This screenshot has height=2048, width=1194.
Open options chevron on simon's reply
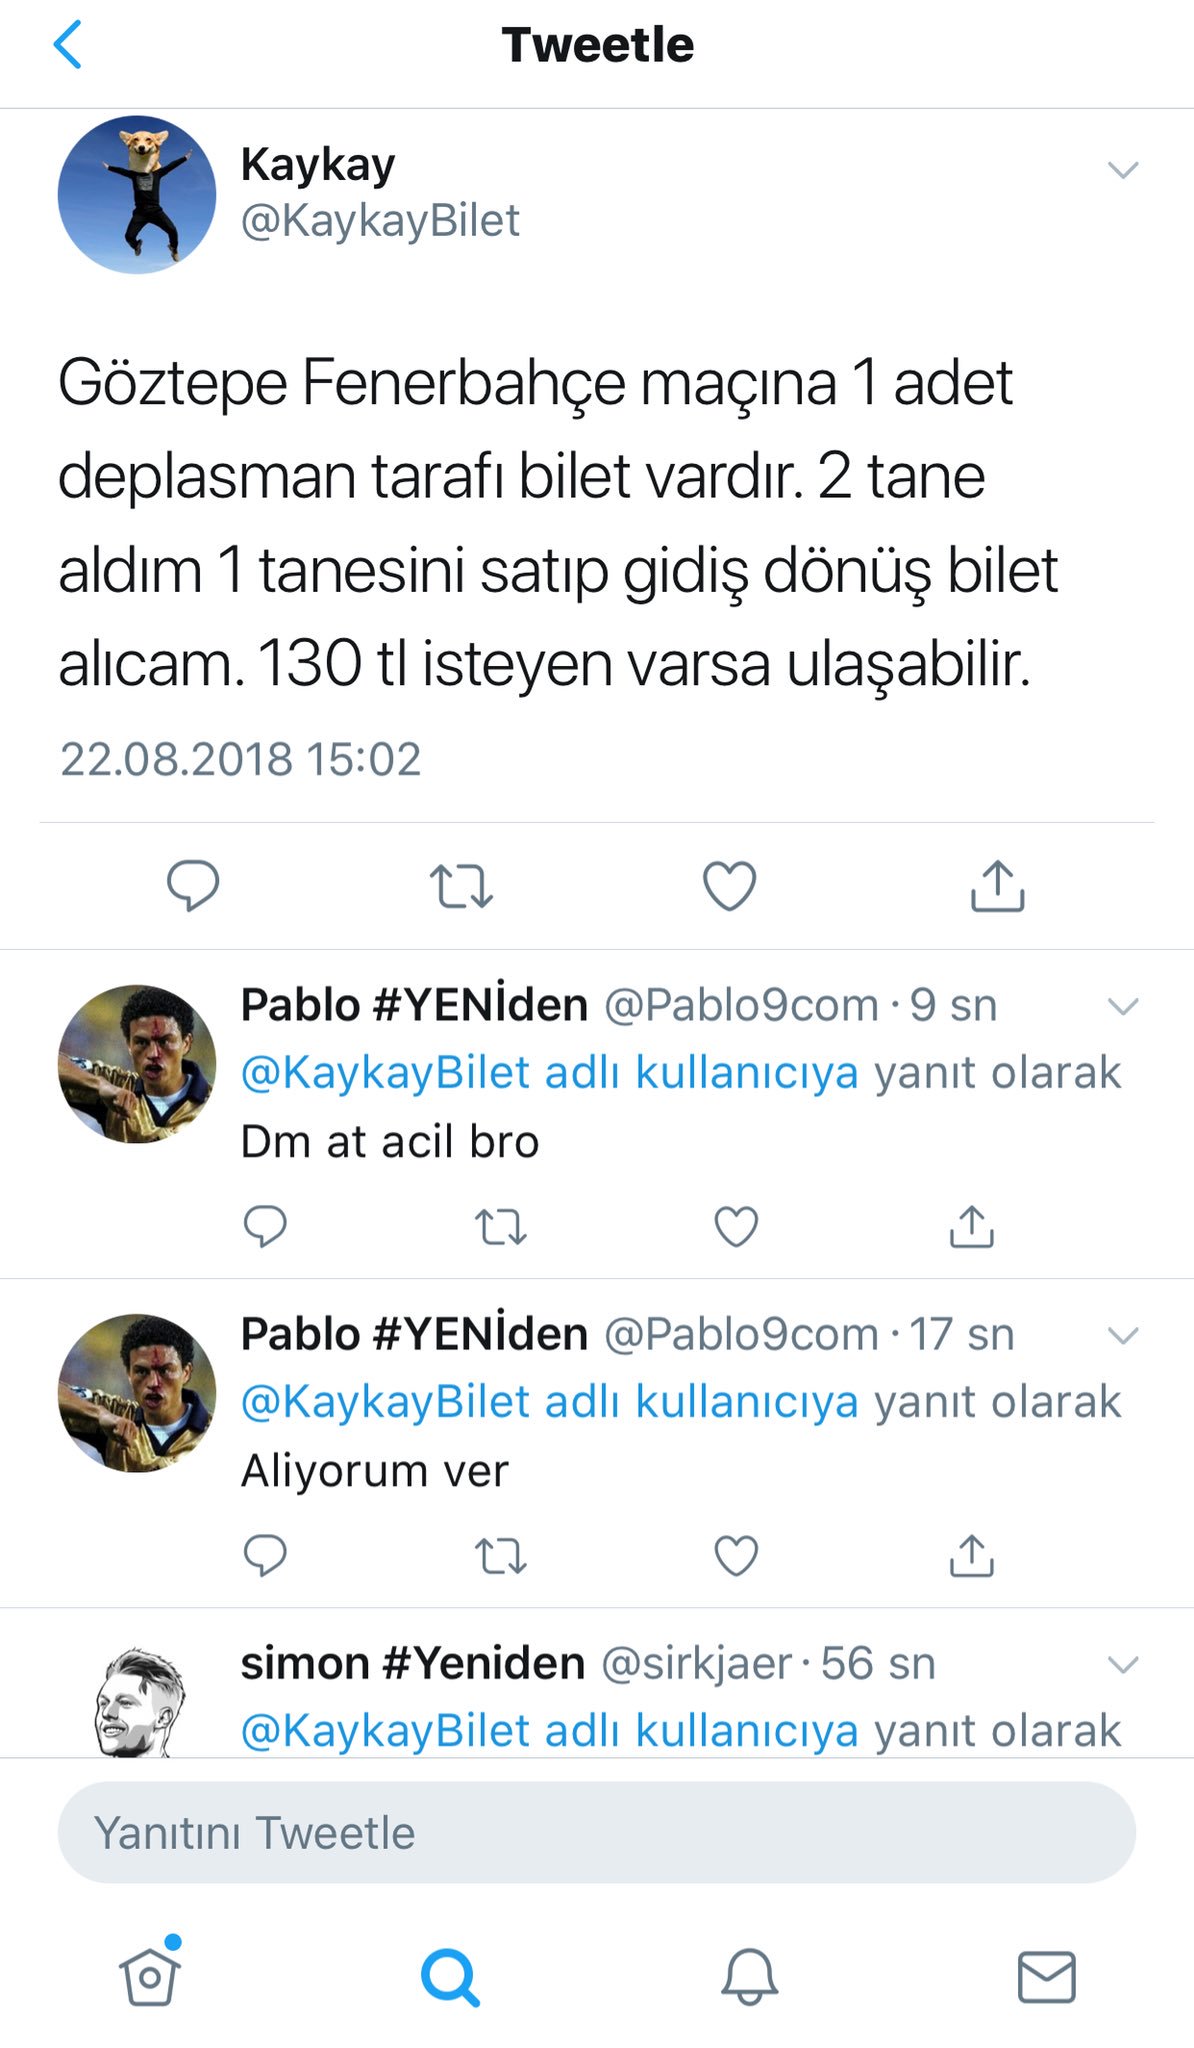[x=1123, y=1665]
